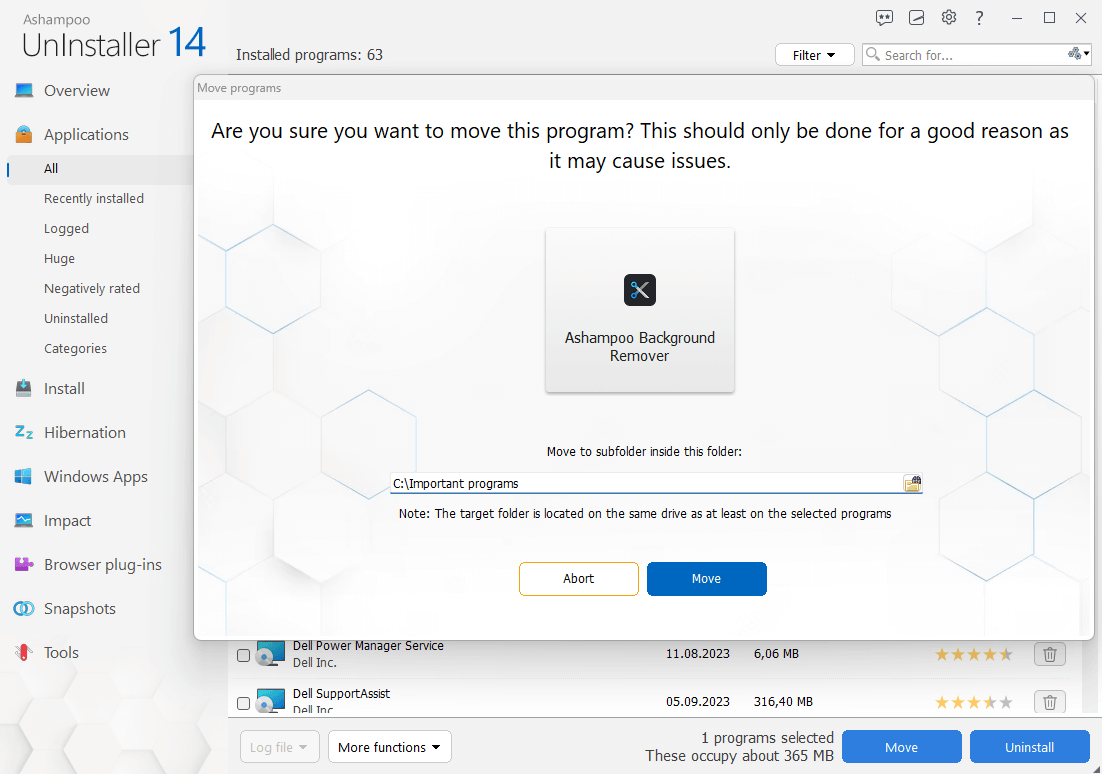Click the help question mark icon
Image resolution: width=1102 pixels, height=774 pixels.
[x=980, y=18]
